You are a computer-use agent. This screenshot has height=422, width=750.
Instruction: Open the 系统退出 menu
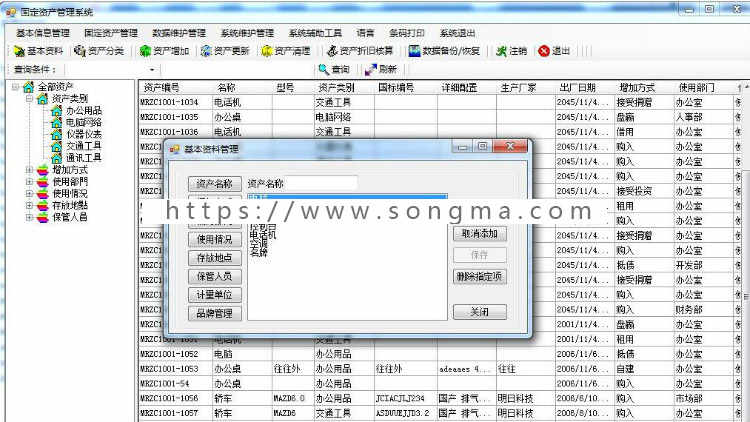click(458, 33)
